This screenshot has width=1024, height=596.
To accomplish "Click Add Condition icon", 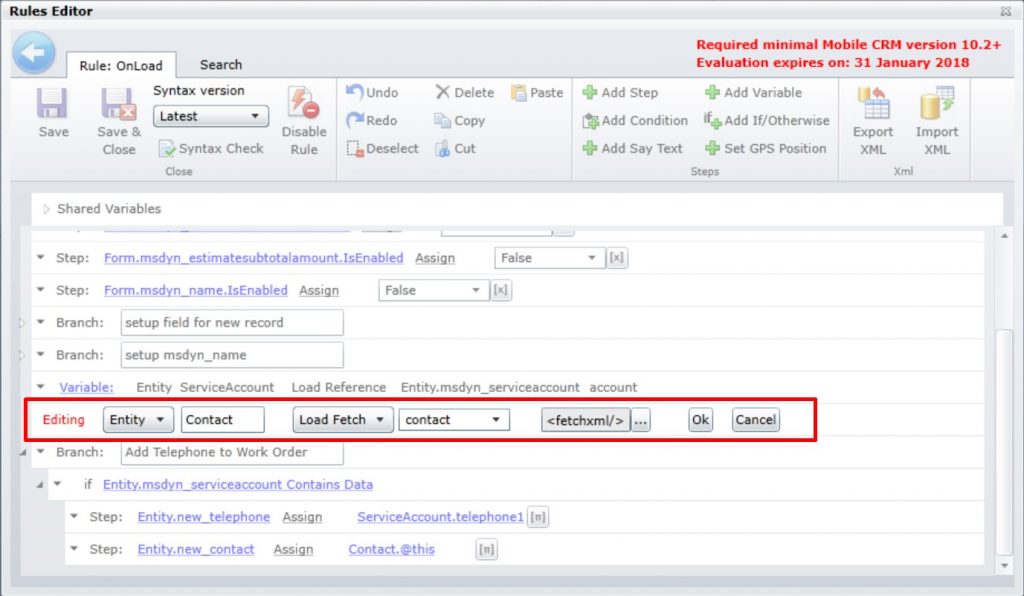I will point(634,120).
